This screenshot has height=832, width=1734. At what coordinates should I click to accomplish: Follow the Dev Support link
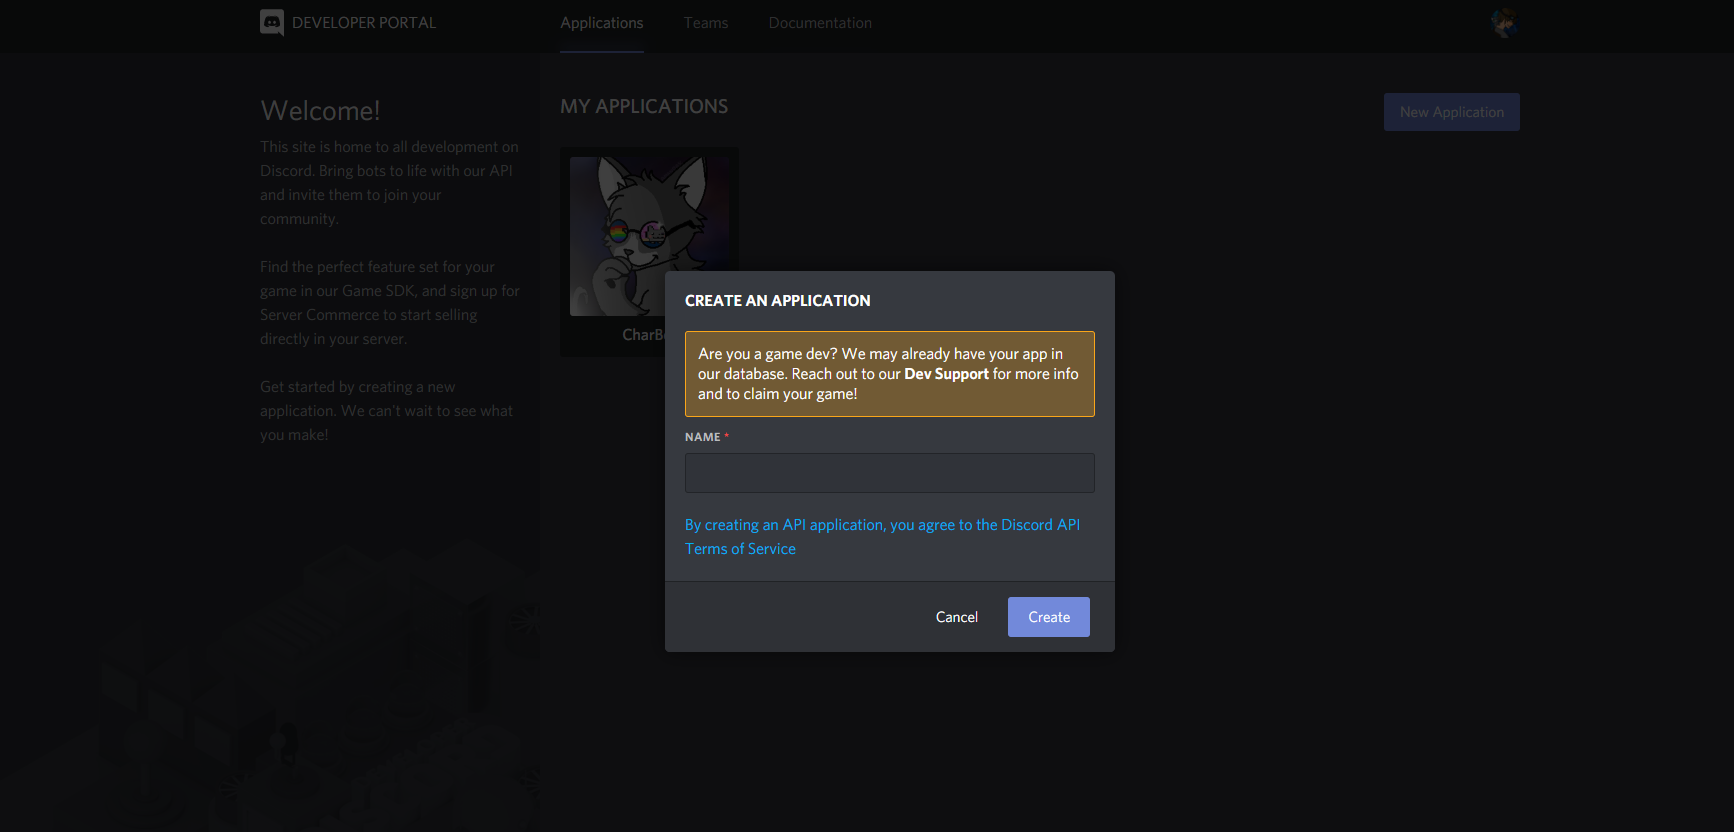coord(946,374)
